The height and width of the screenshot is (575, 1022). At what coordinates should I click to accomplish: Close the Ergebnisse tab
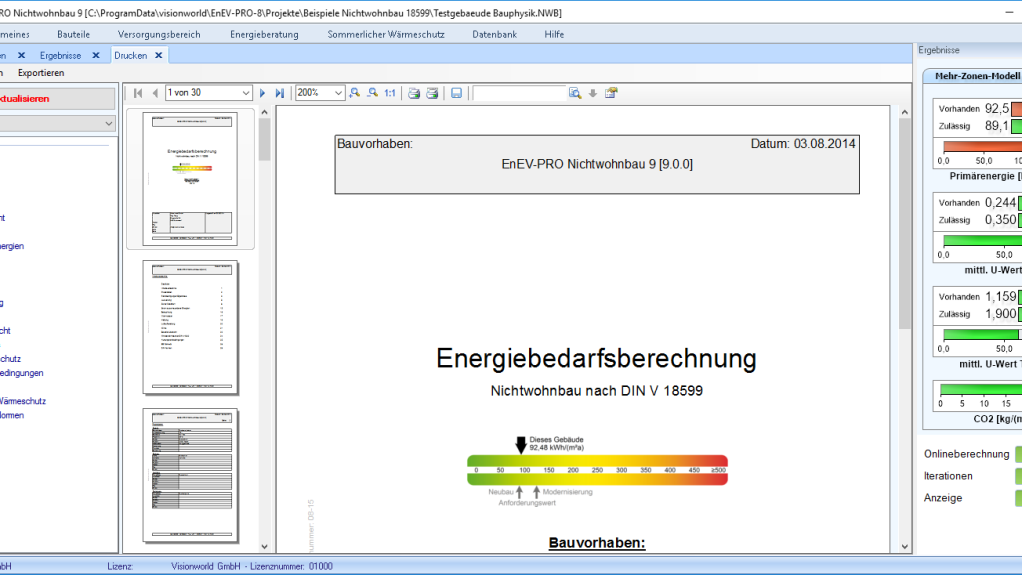coord(96,55)
